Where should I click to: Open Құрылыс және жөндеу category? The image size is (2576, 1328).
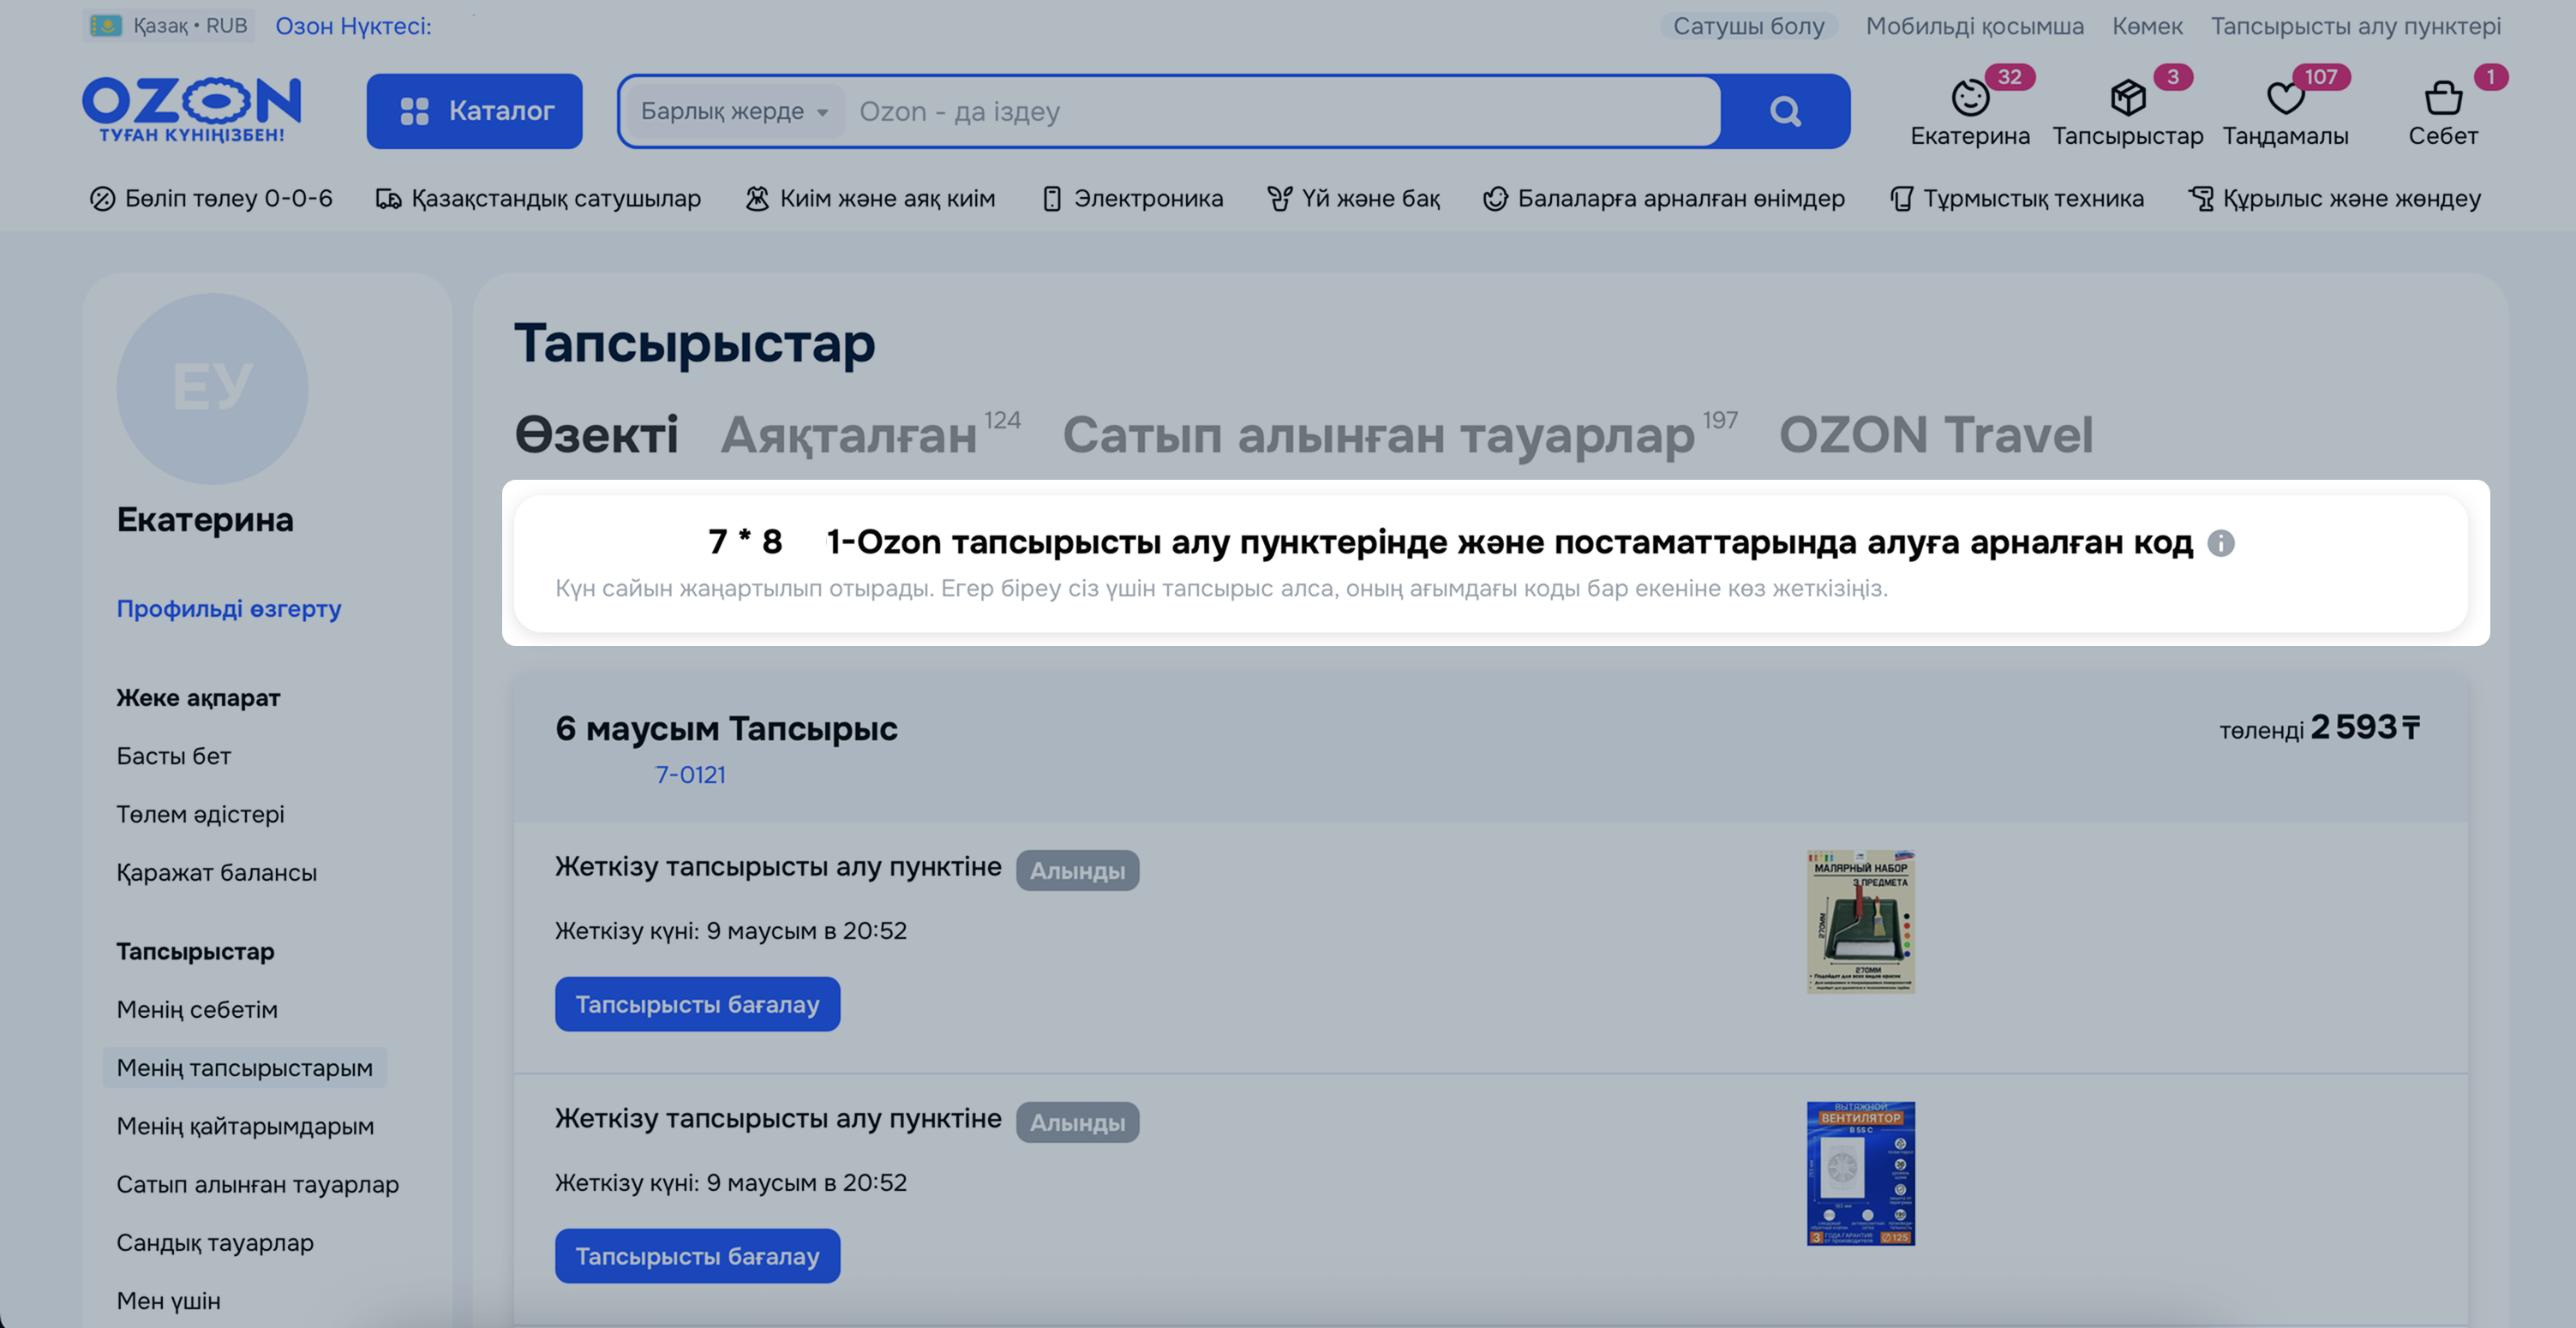pos(2334,198)
